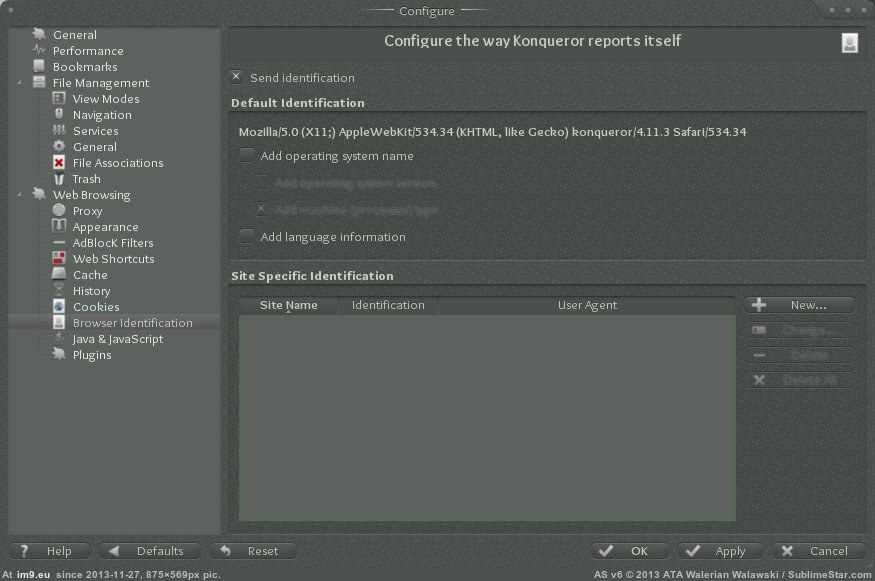Open General listed under File Management

(94, 147)
